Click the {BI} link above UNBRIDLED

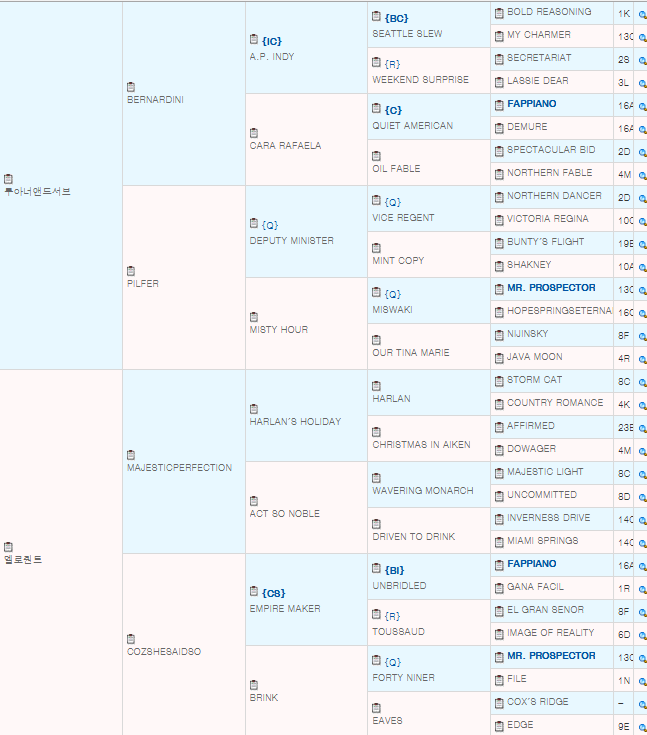click(x=394, y=570)
